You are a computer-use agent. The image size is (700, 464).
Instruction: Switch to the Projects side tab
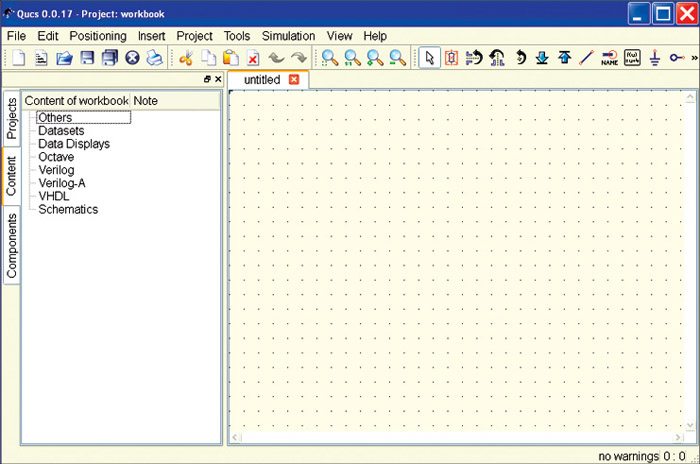pos(12,118)
